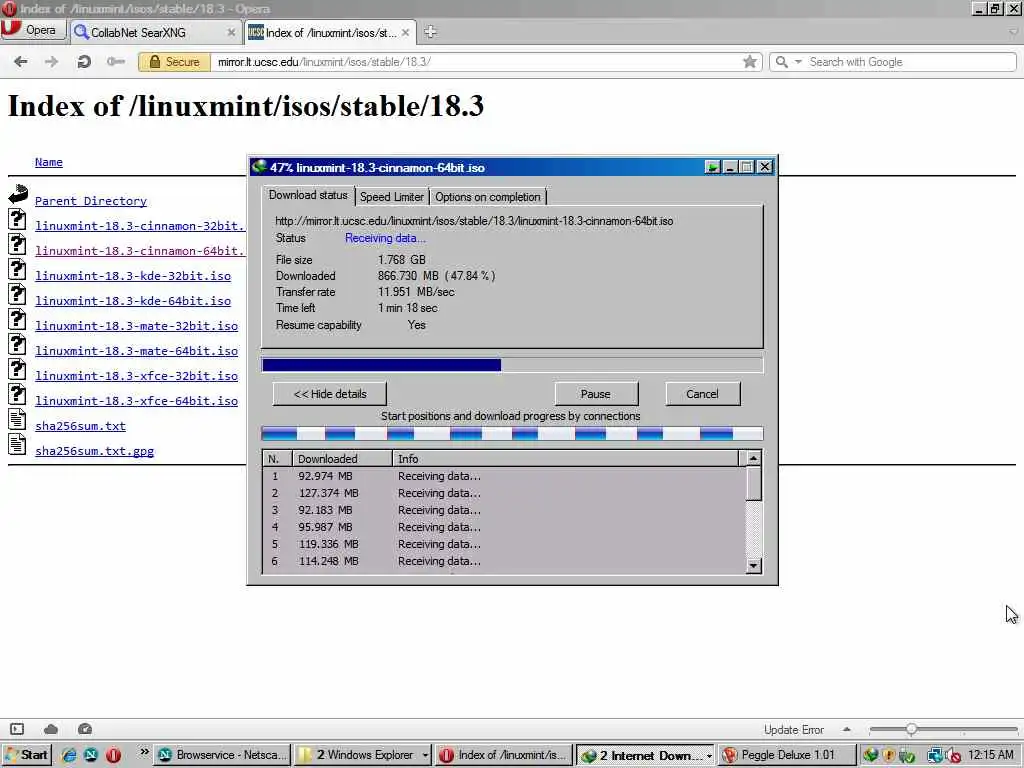Image resolution: width=1024 pixels, height=768 pixels.
Task: Click the address bar URL field
Action: click(x=477, y=62)
